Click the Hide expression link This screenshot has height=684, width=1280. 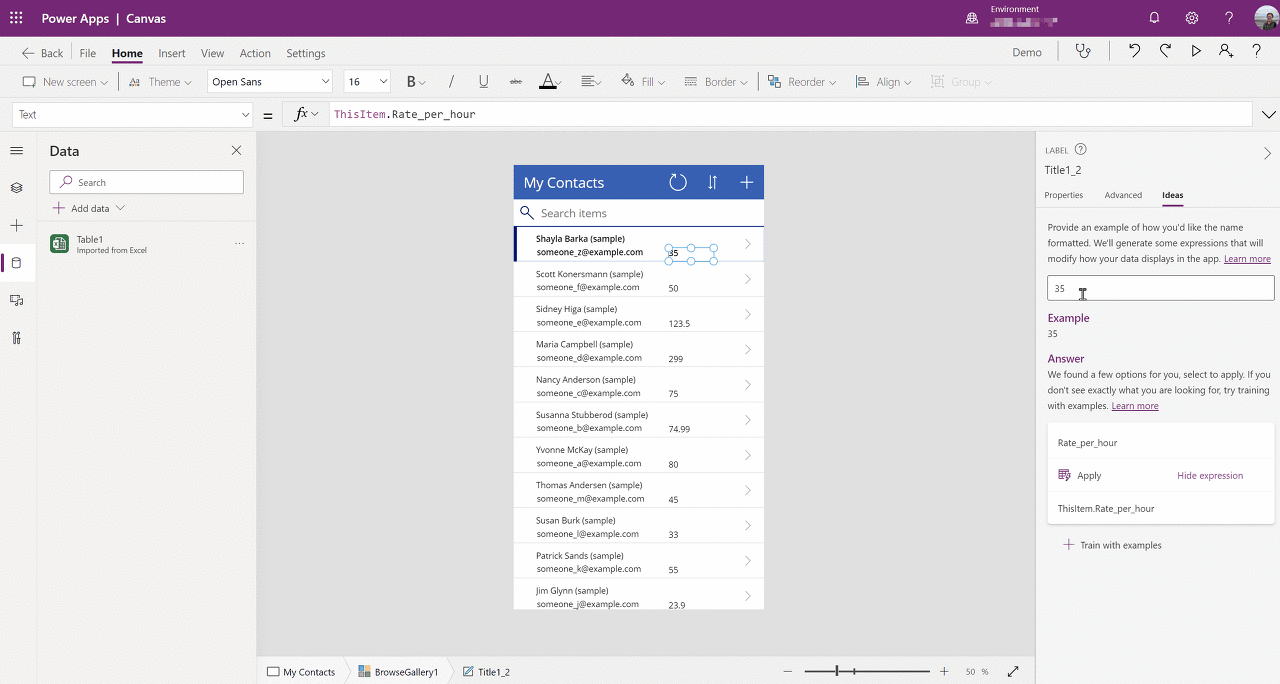(1210, 476)
